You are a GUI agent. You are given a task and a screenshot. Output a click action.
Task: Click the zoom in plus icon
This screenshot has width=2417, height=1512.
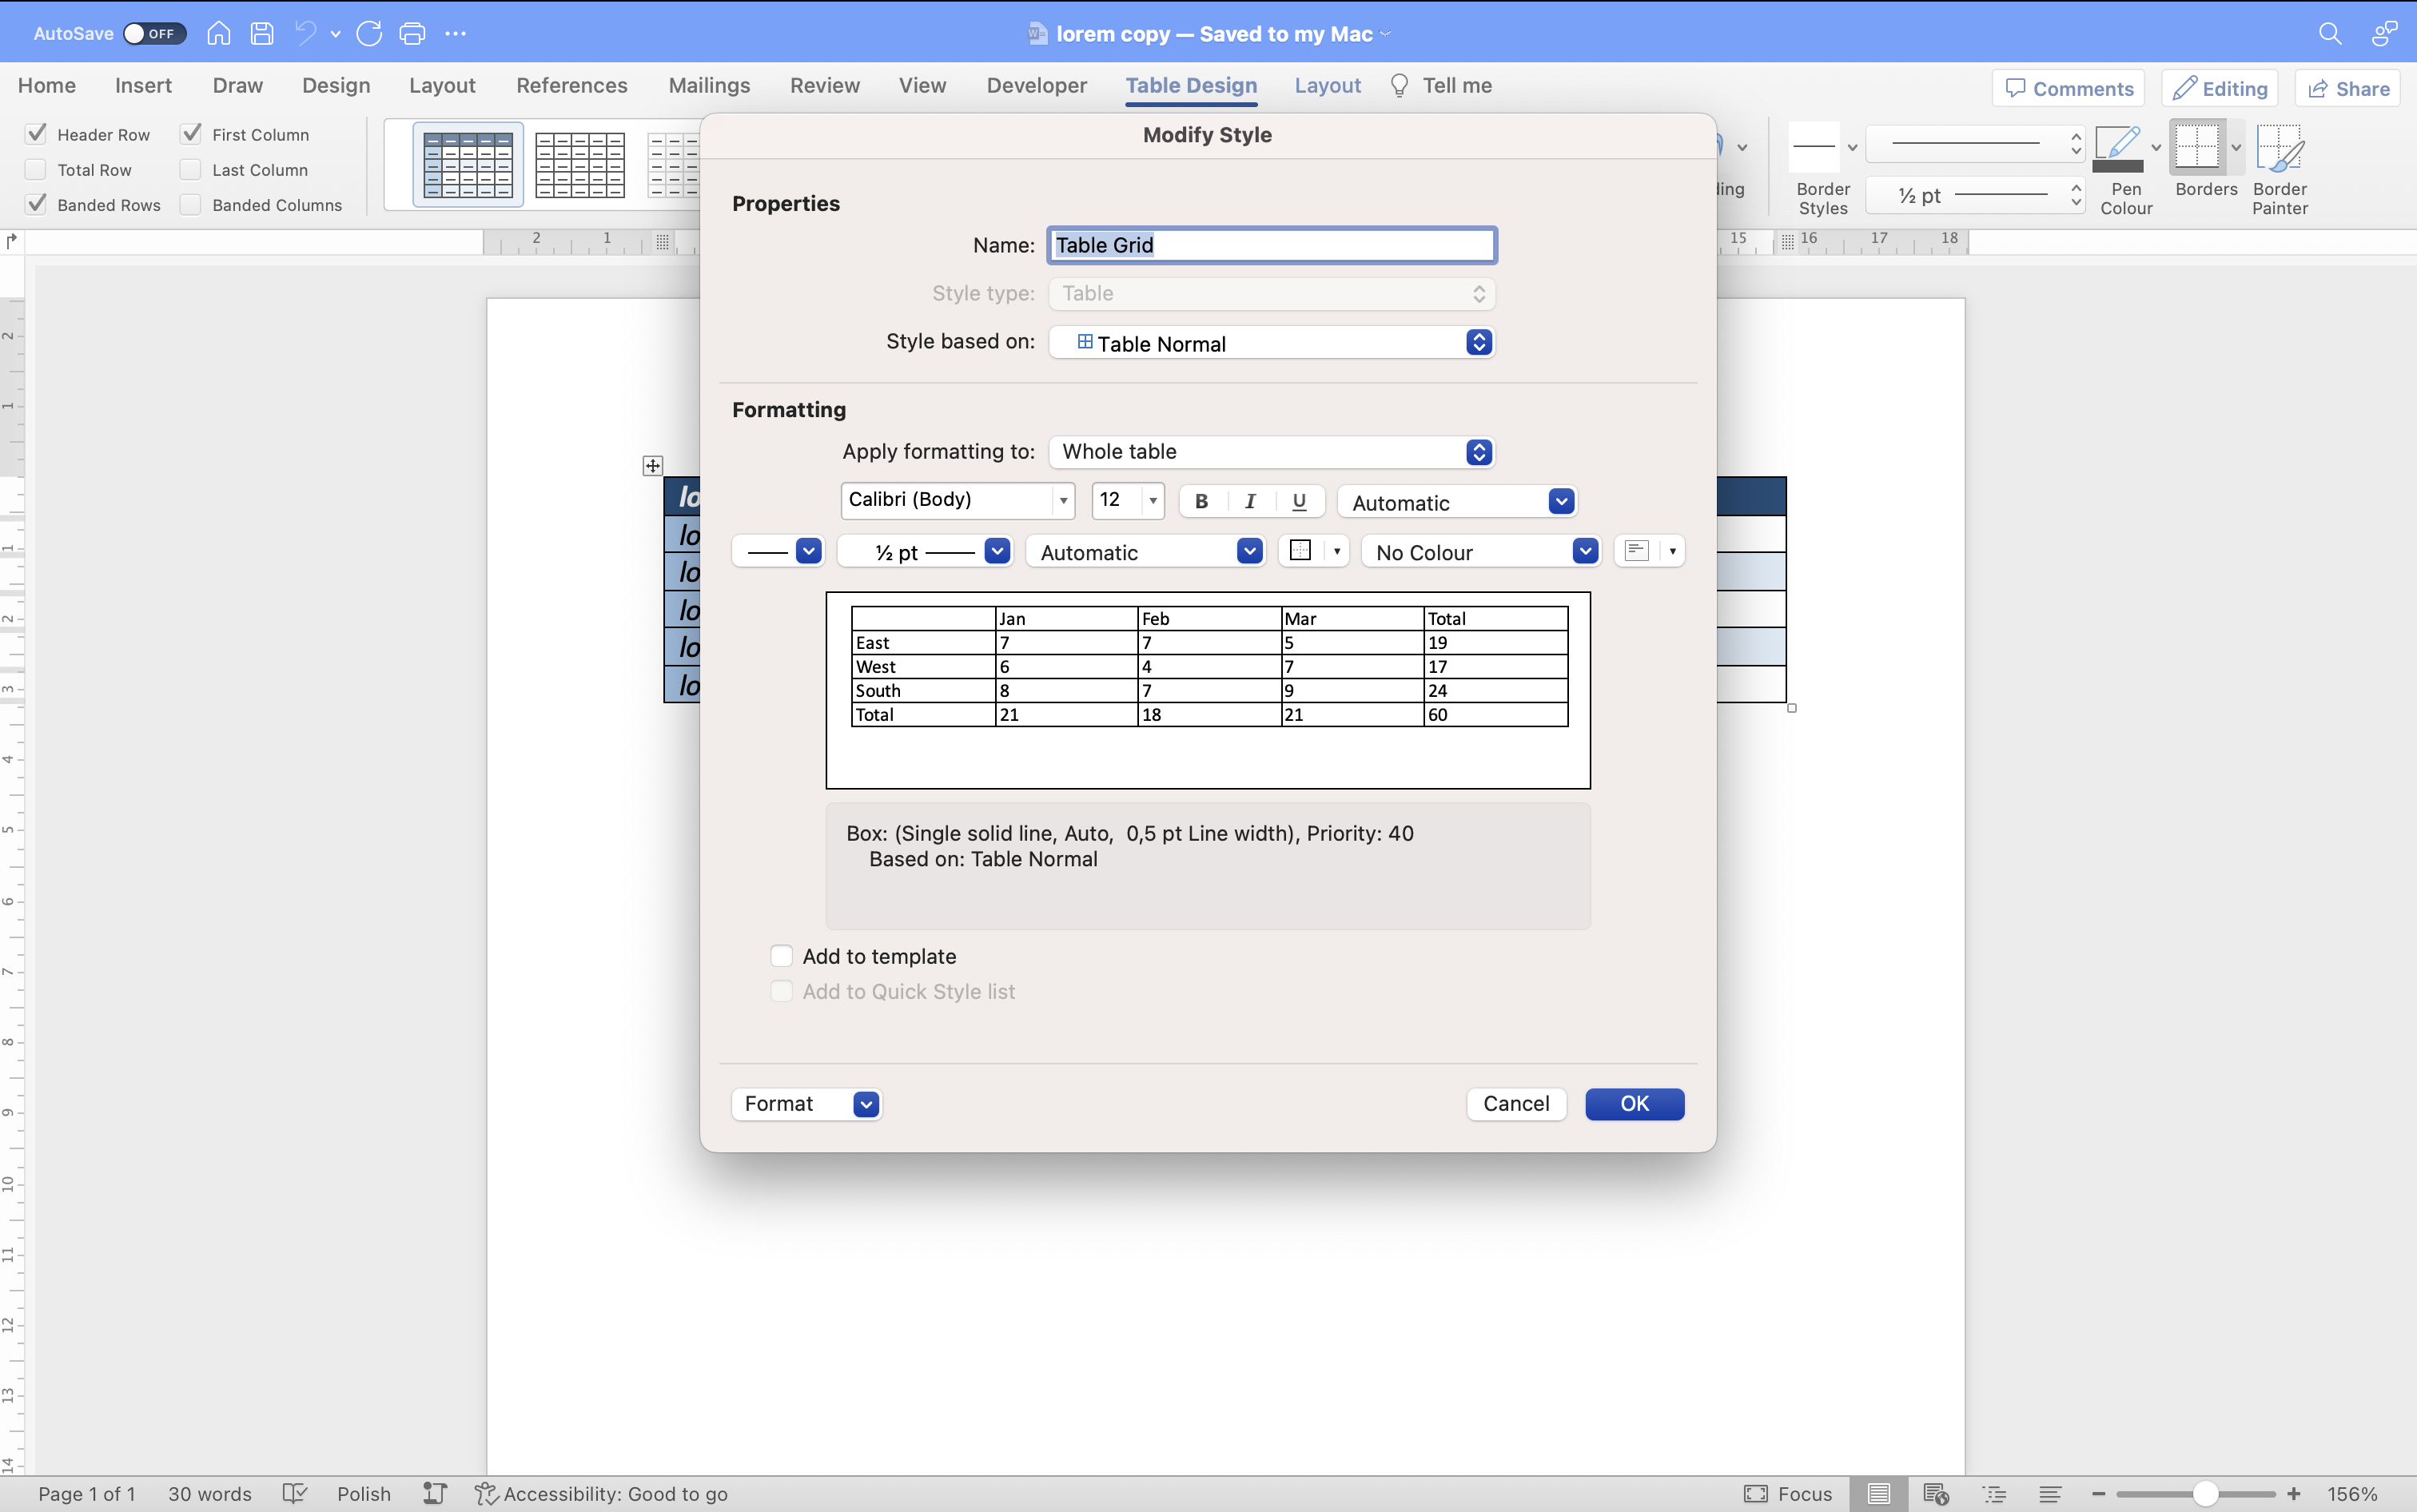pos(2294,1494)
